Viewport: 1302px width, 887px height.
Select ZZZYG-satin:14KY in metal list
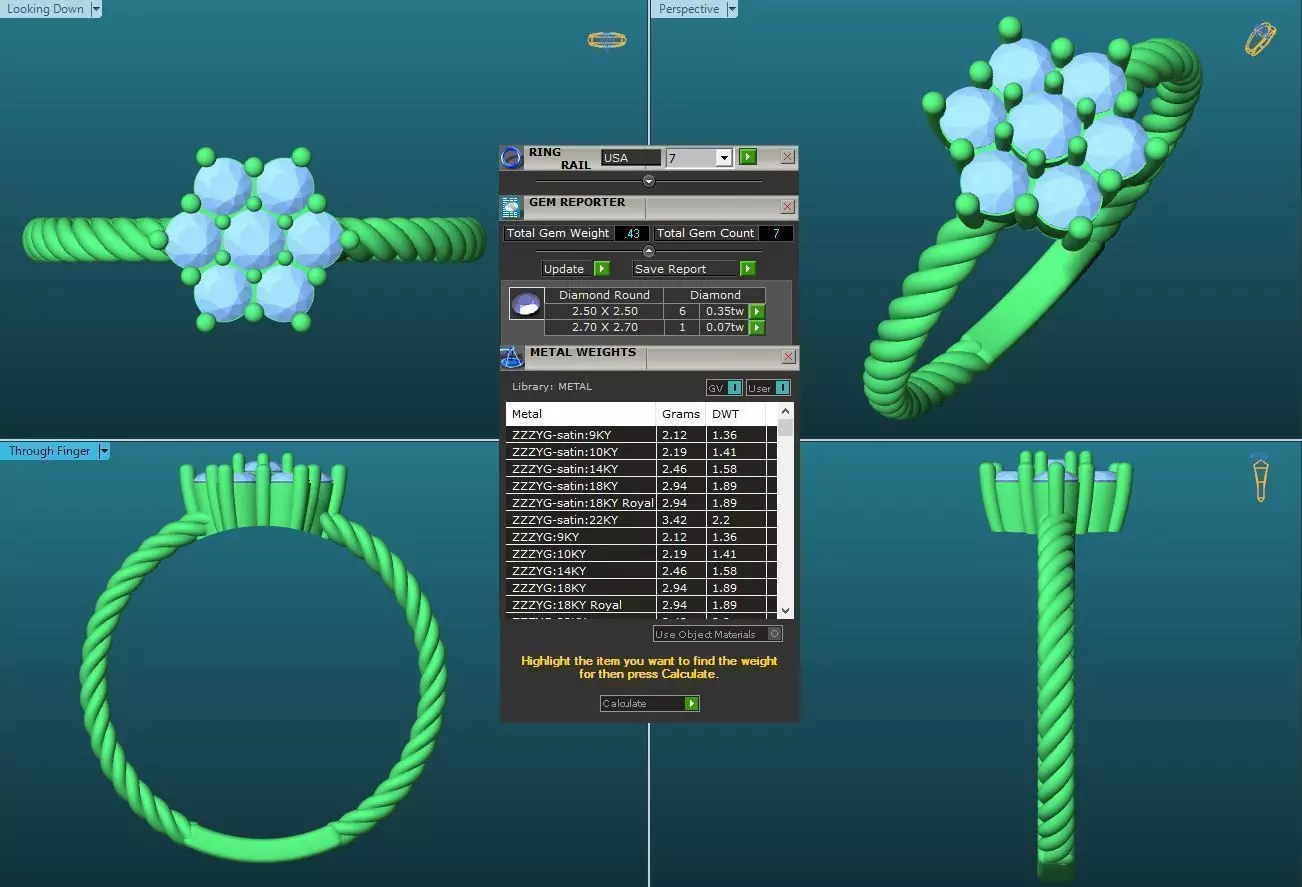coord(640,469)
